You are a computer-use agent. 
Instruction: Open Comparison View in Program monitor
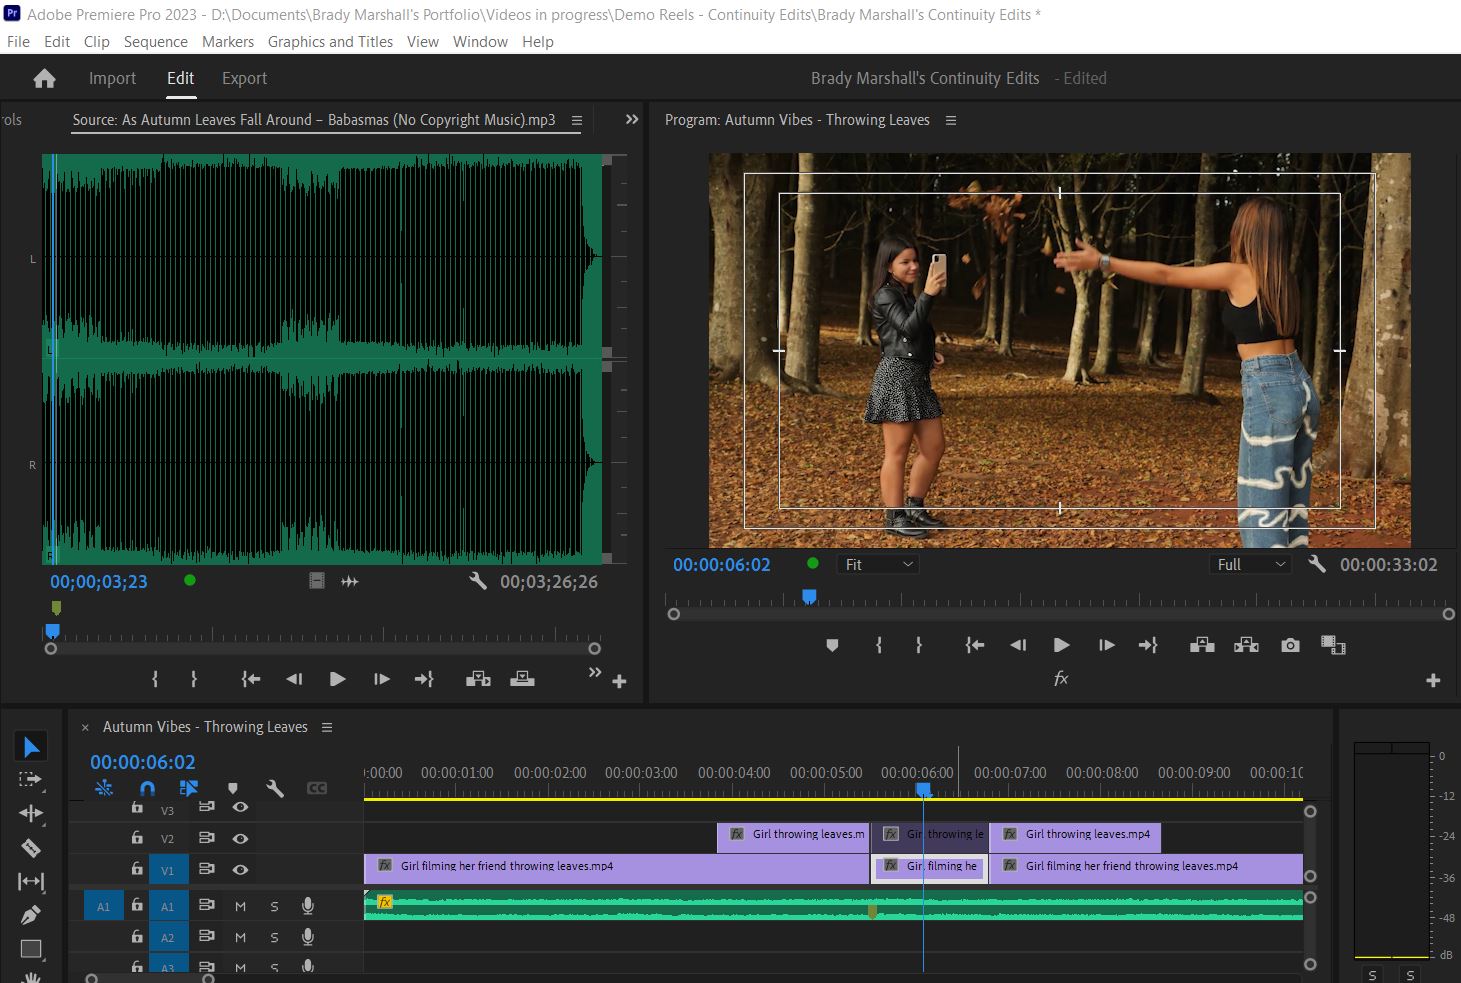pos(1333,645)
